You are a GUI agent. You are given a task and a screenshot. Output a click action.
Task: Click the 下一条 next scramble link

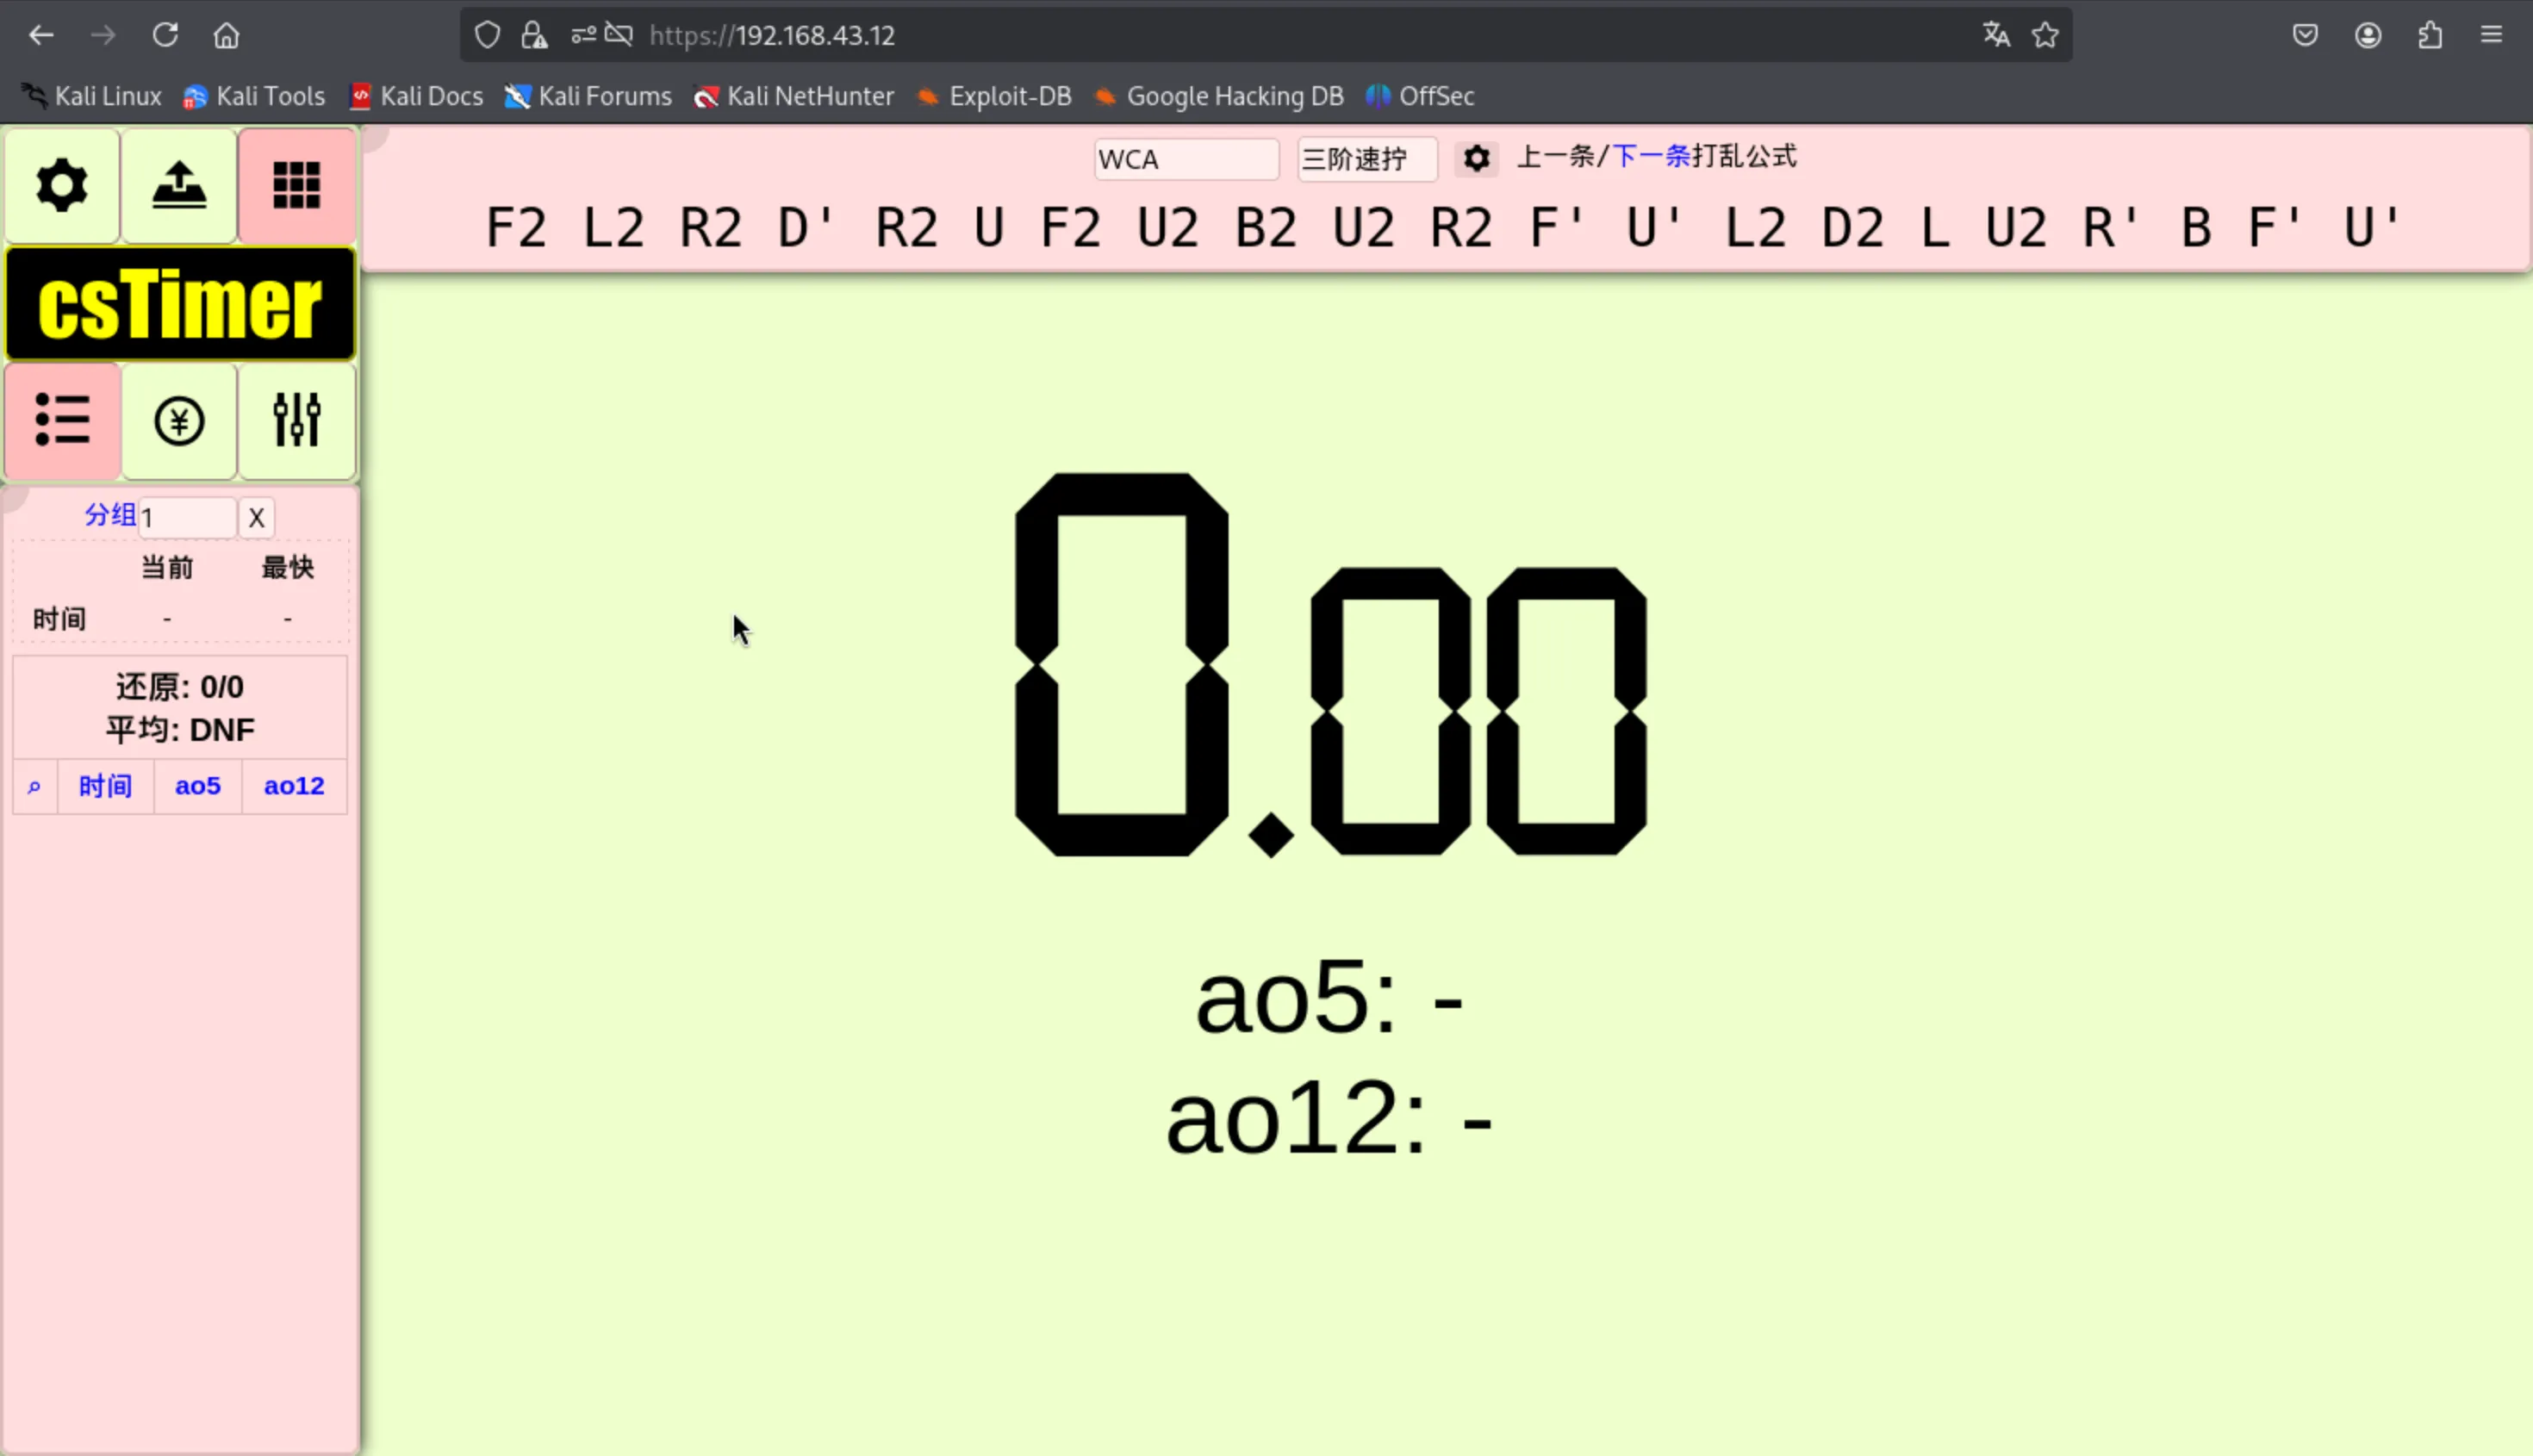1650,156
